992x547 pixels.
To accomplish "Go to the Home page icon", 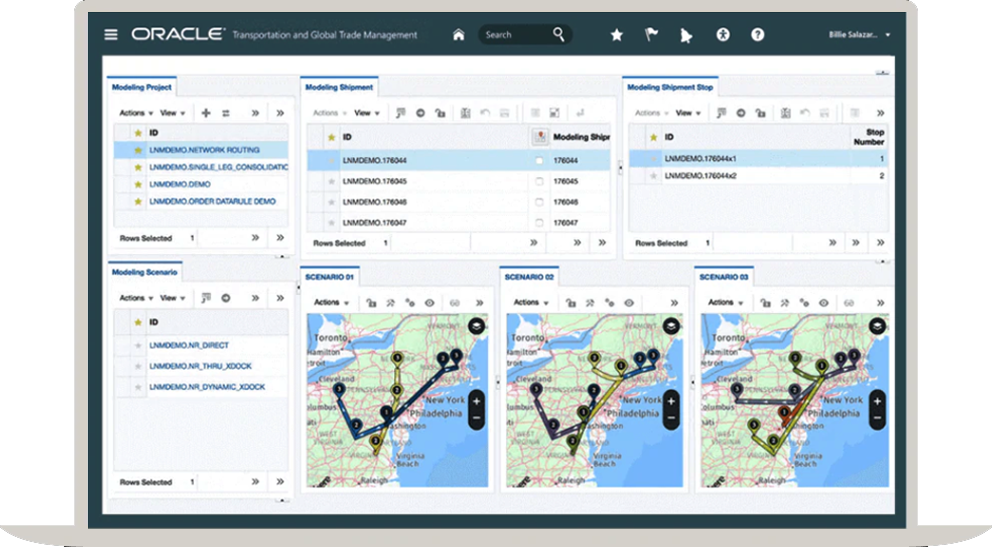I will coord(459,35).
